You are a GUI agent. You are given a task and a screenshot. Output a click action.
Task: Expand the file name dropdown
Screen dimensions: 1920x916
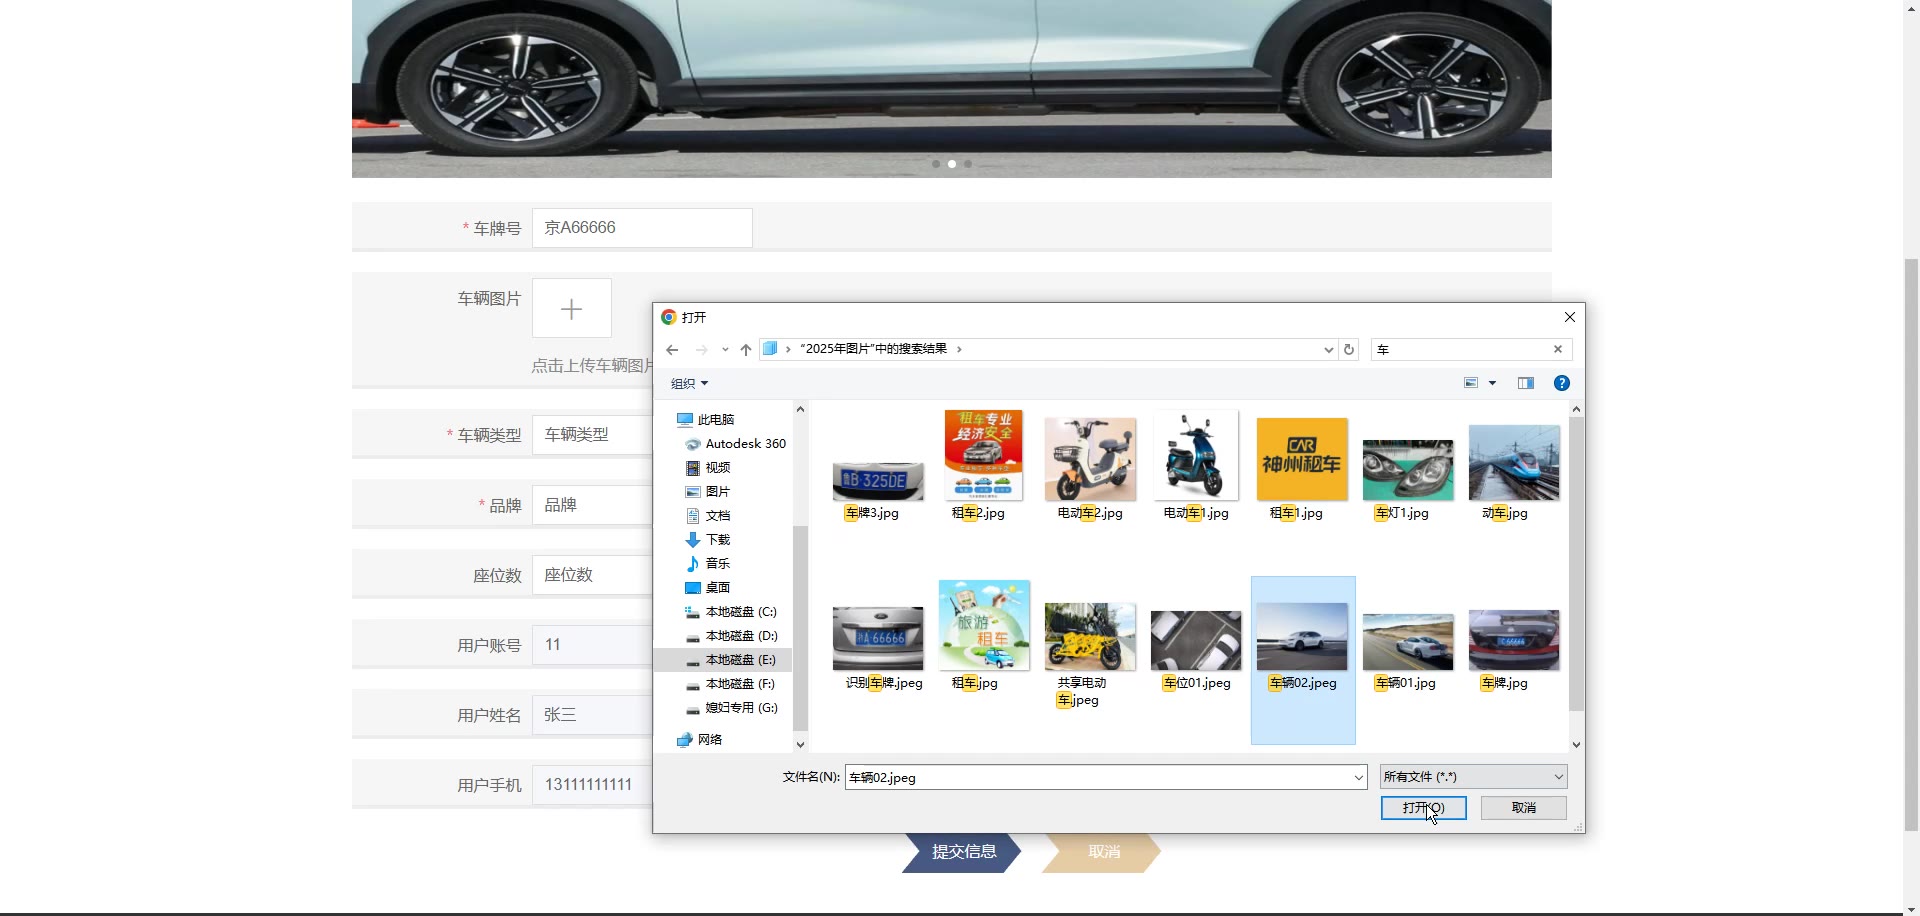(1358, 778)
